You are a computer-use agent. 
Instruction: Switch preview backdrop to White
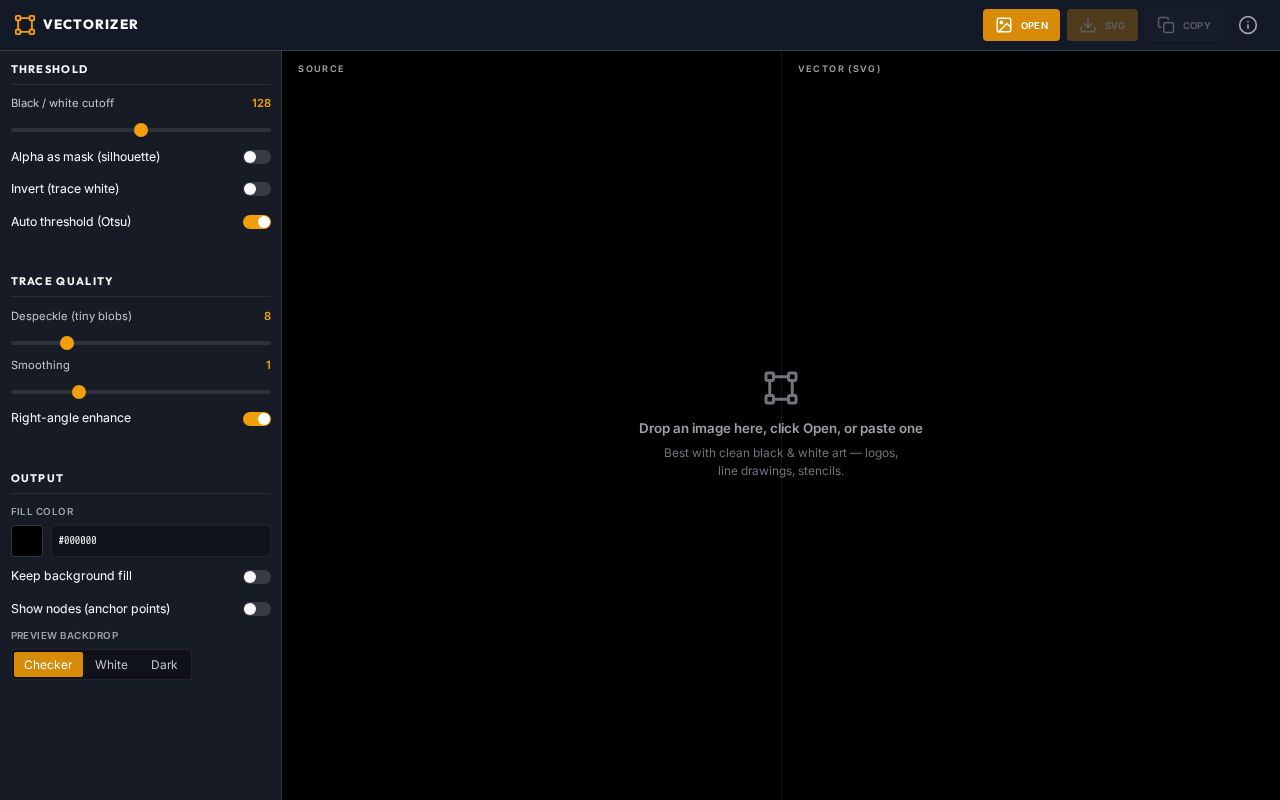pyautogui.click(x=111, y=665)
